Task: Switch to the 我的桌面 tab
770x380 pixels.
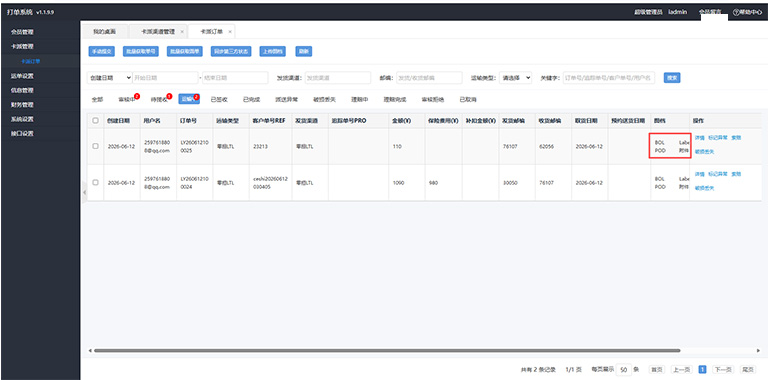Action: (105, 31)
